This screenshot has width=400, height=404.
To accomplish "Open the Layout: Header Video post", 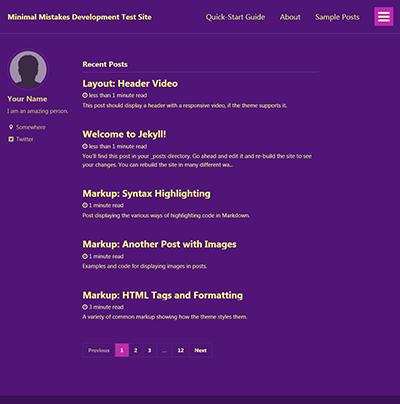I will pyautogui.click(x=130, y=83).
